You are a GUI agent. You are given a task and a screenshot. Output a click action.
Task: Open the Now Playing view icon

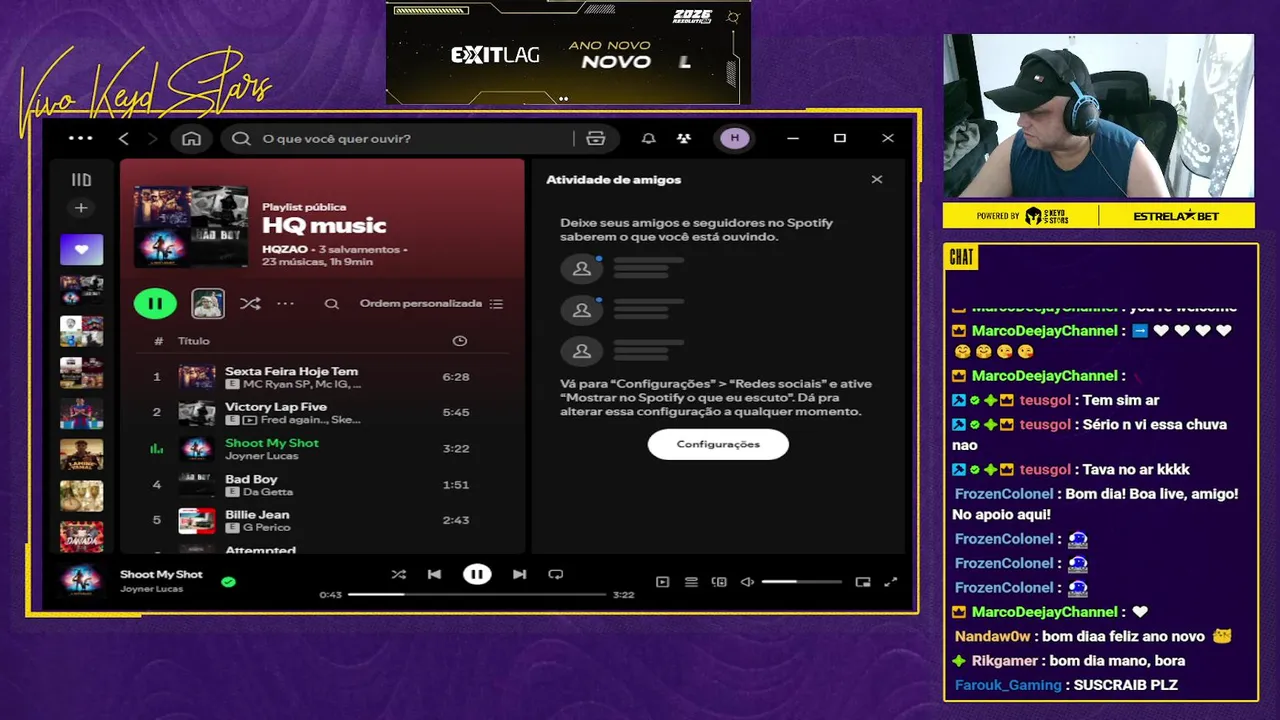(662, 582)
